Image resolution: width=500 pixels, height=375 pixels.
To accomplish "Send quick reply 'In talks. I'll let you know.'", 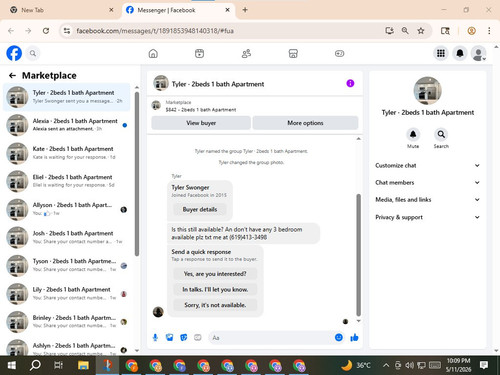I will pos(215,289).
